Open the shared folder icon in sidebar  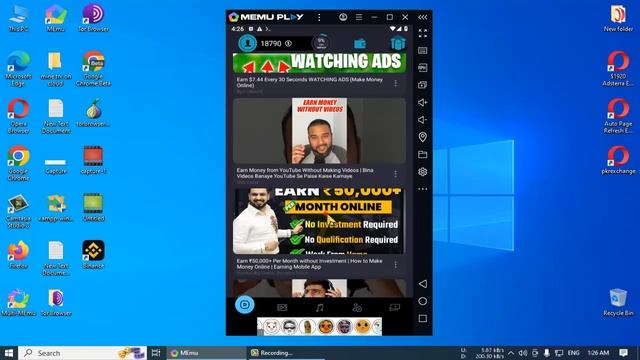(423, 154)
